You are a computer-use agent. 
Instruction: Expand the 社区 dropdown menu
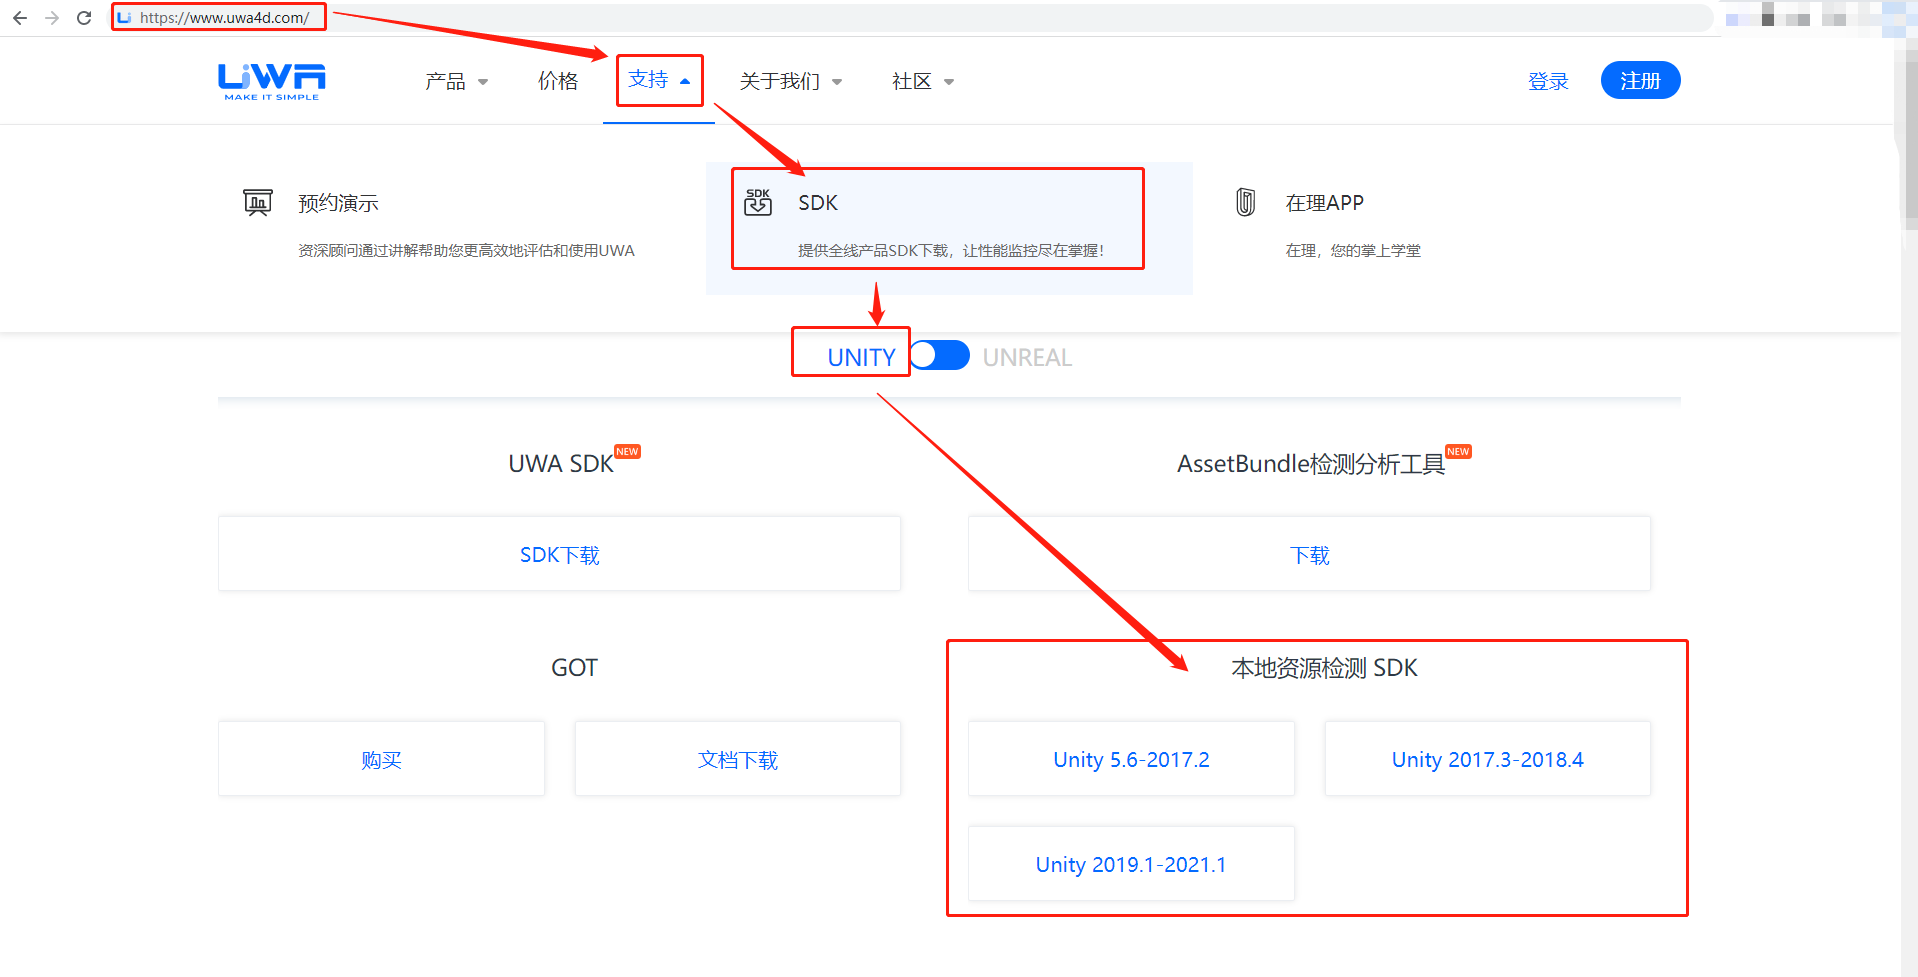click(x=922, y=81)
